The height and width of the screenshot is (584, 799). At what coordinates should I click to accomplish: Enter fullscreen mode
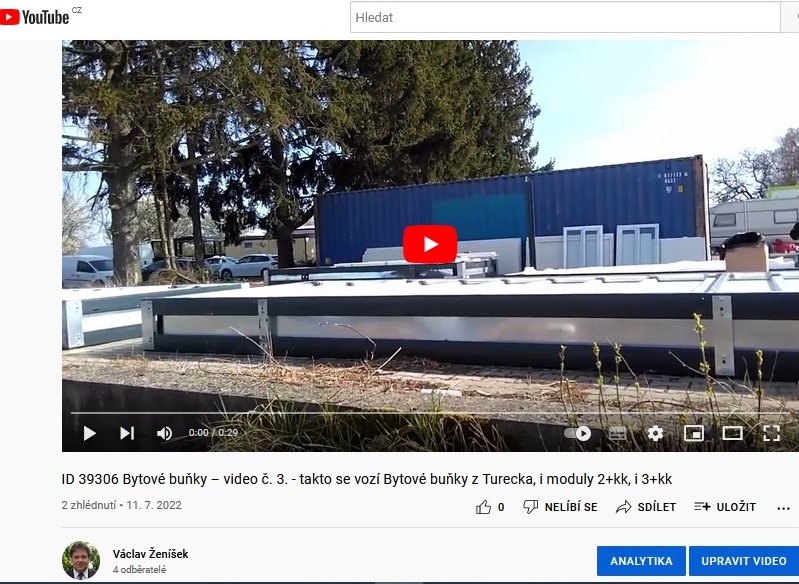771,434
